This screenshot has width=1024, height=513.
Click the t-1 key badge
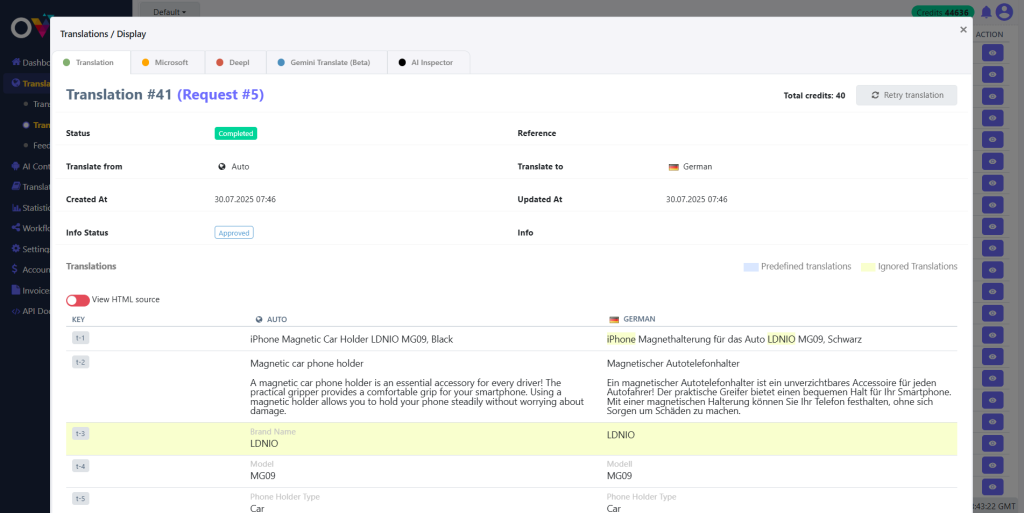[81, 337]
